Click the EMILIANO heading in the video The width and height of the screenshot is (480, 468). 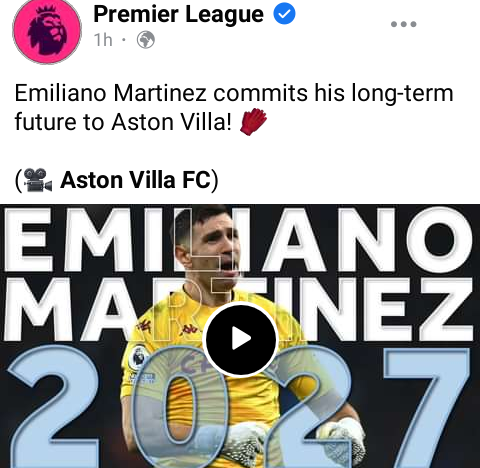point(239,239)
